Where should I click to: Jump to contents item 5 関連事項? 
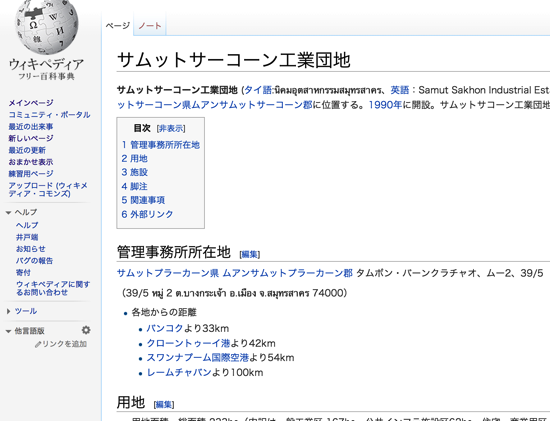143,200
